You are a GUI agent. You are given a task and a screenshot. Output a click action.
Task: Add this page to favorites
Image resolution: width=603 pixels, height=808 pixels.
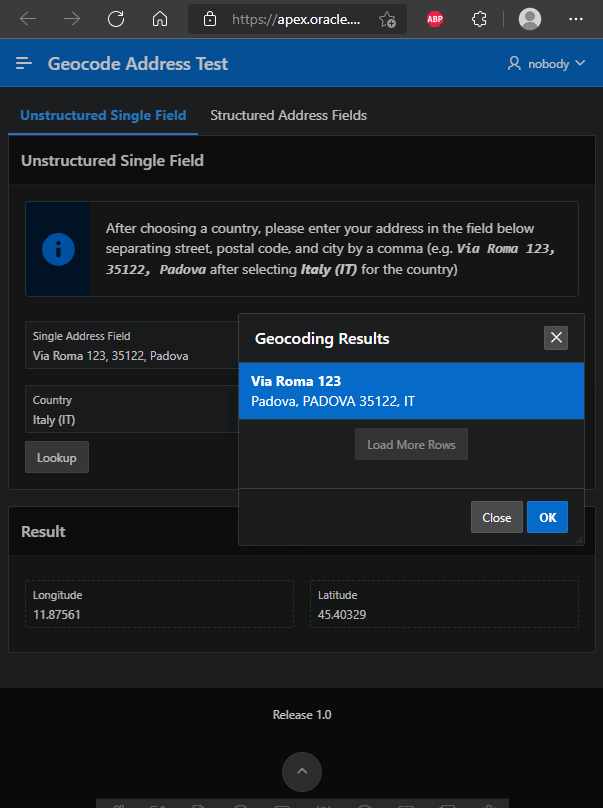pos(386,18)
